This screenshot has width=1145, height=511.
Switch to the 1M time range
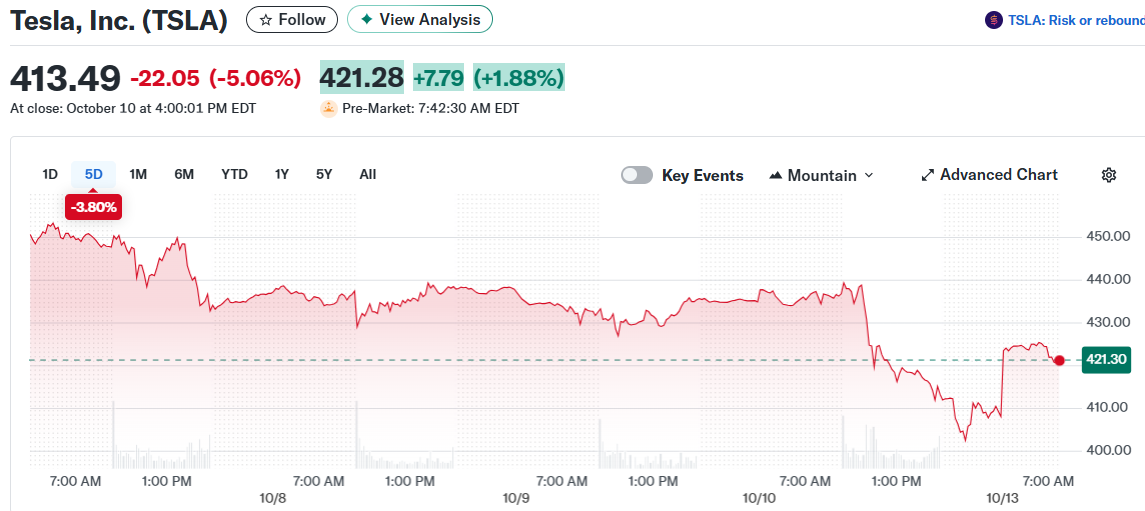click(138, 174)
